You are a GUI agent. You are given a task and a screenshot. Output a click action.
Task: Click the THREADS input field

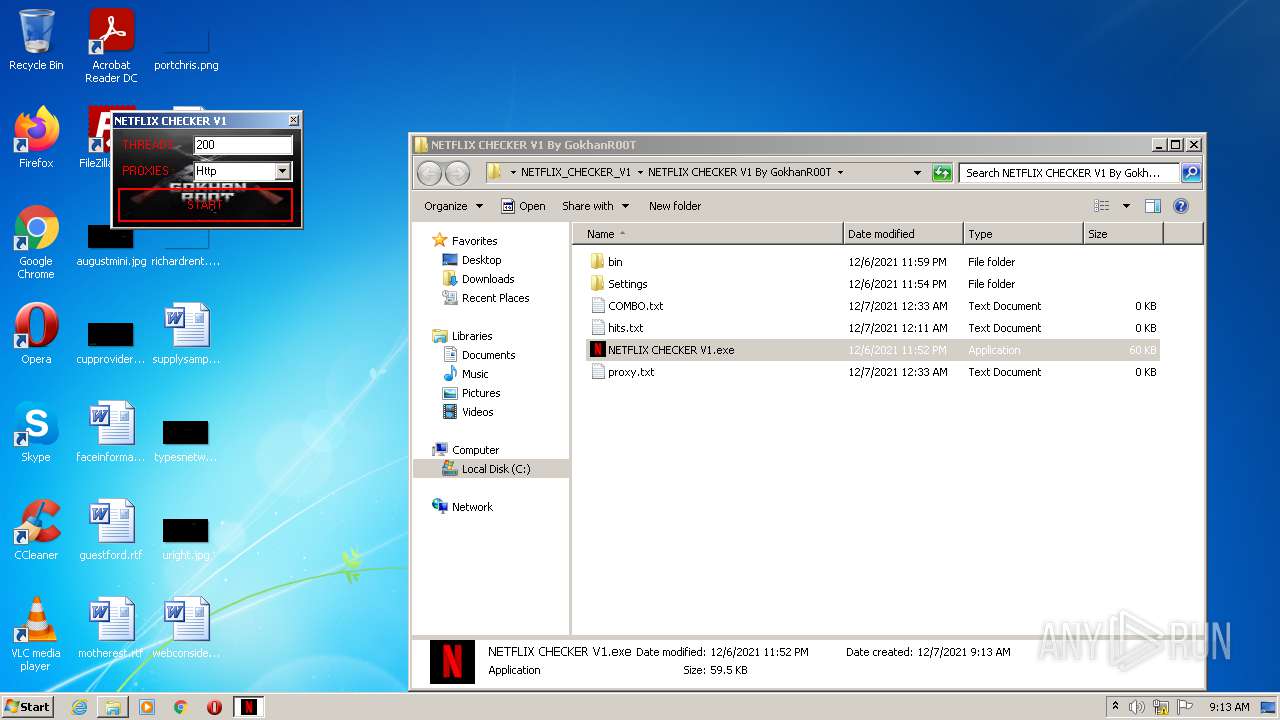[243, 145]
